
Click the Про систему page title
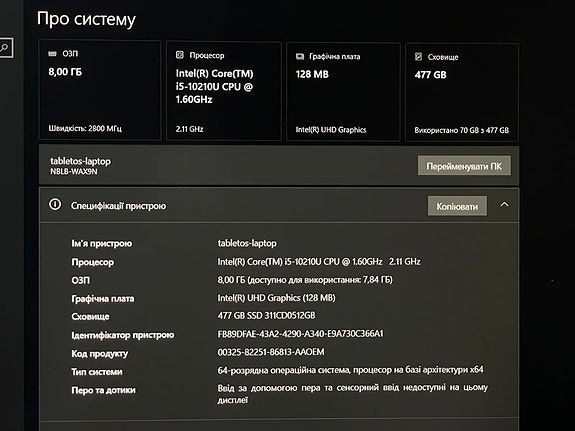point(86,19)
